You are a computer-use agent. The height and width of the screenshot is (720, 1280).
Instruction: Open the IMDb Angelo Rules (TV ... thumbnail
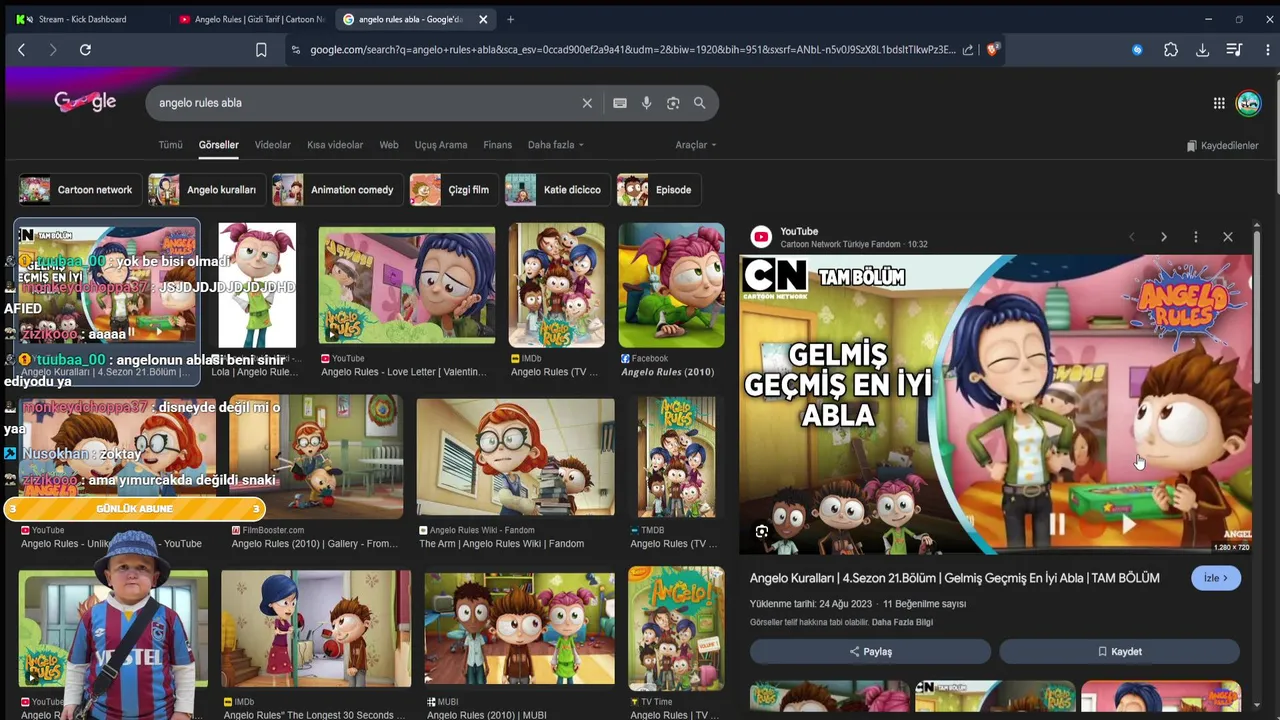tap(556, 285)
